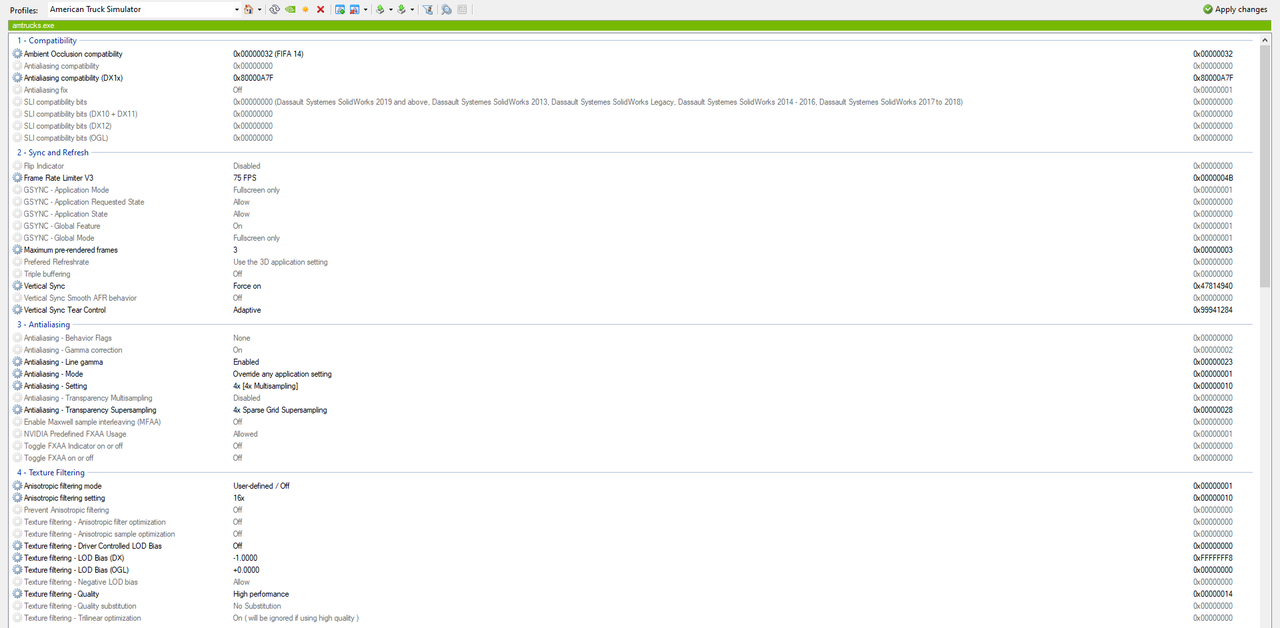Select the amtrucks.exe green application bar

(x=640, y=24)
